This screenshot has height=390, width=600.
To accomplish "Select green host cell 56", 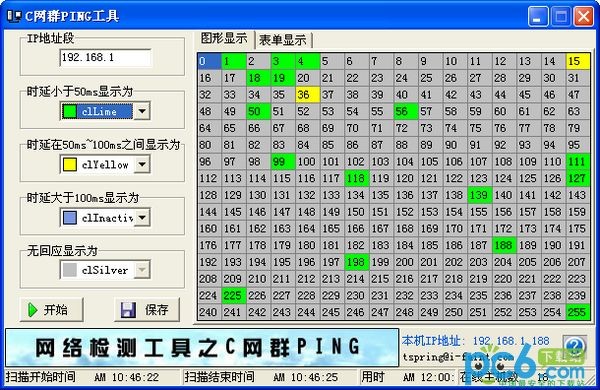I will tap(406, 111).
